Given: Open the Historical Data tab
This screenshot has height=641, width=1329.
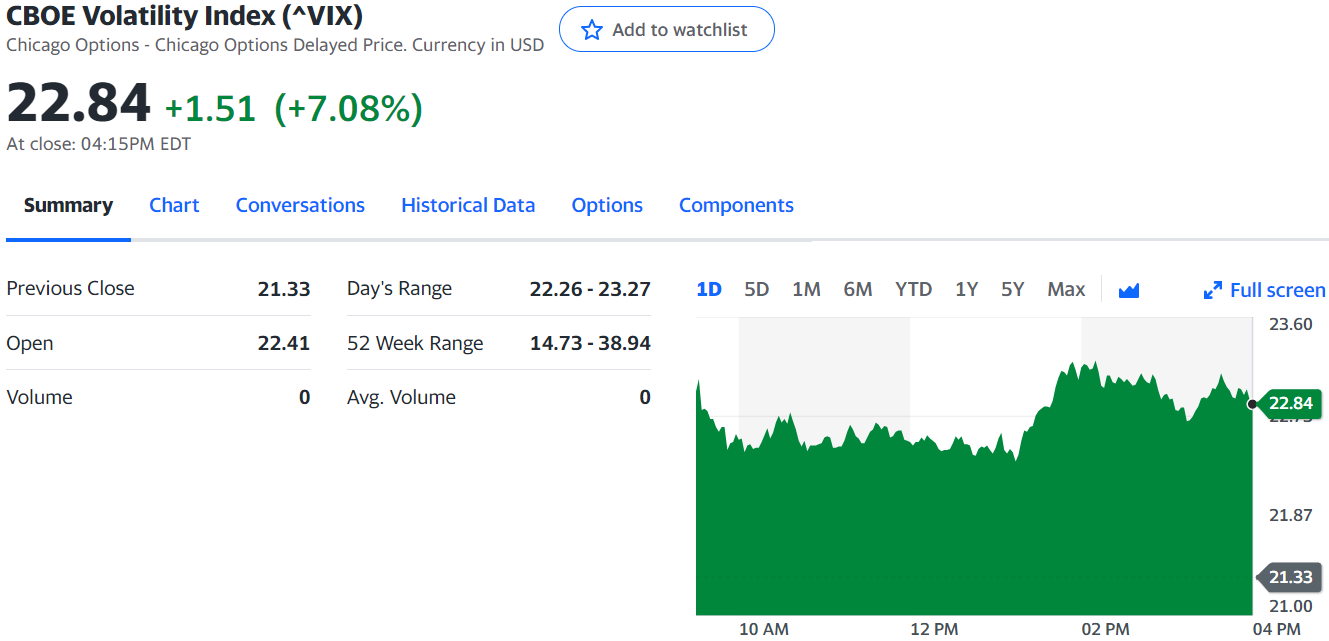Looking at the screenshot, I should coord(468,205).
